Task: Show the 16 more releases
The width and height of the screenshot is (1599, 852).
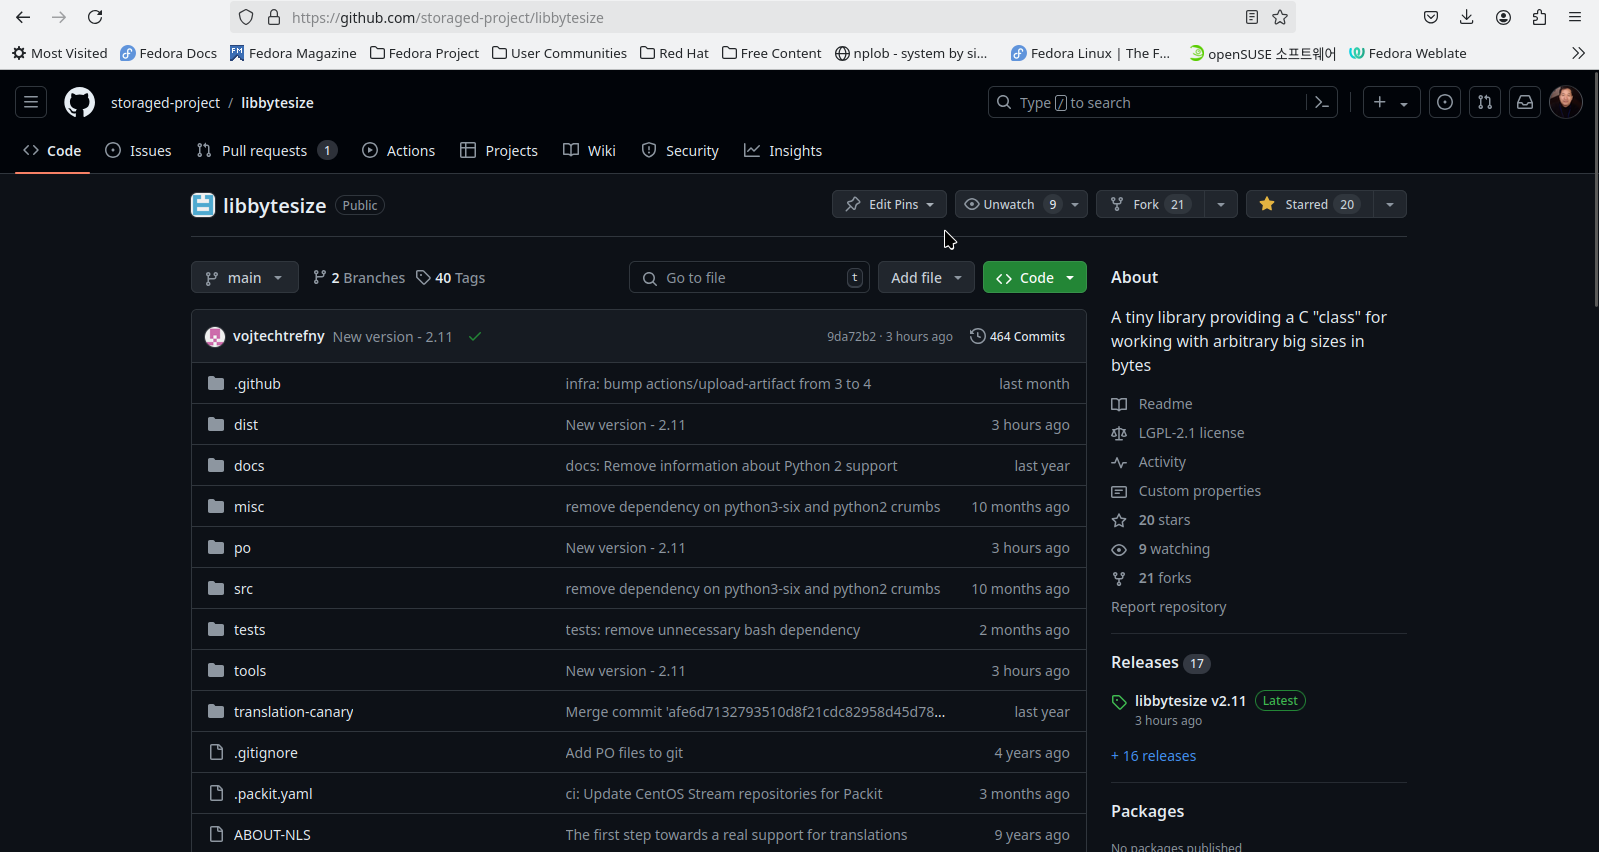Action: (1154, 756)
